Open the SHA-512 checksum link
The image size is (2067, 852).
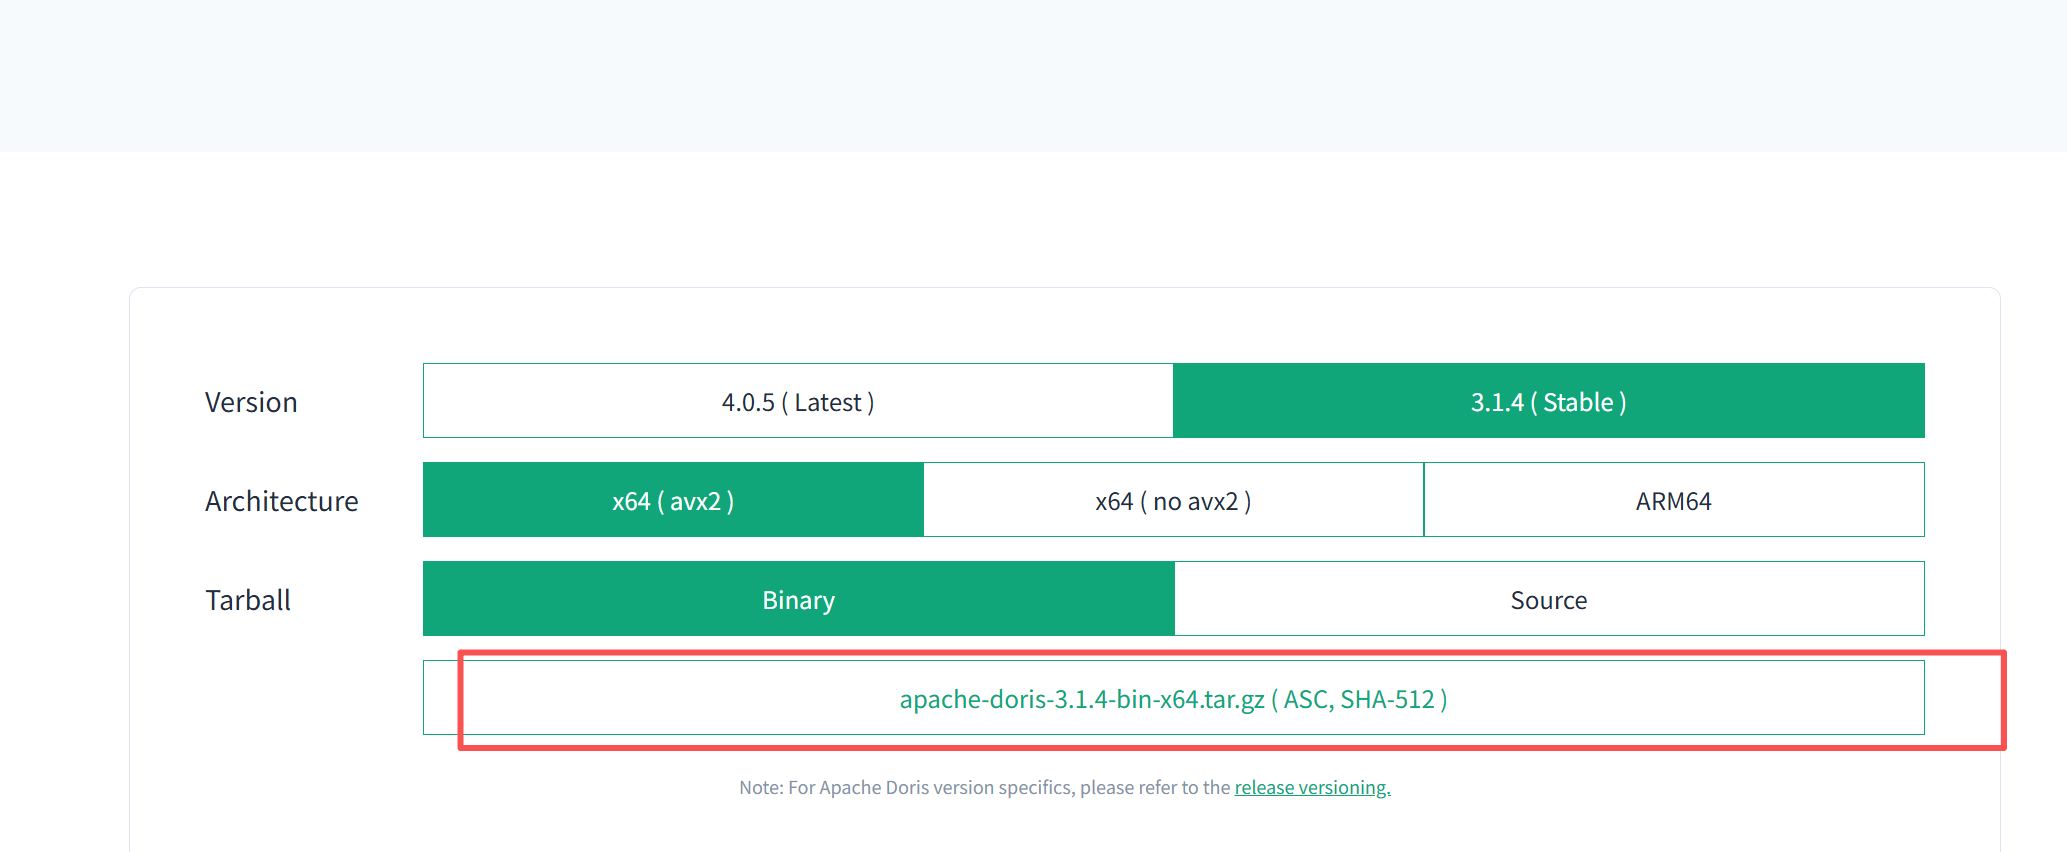(1387, 699)
